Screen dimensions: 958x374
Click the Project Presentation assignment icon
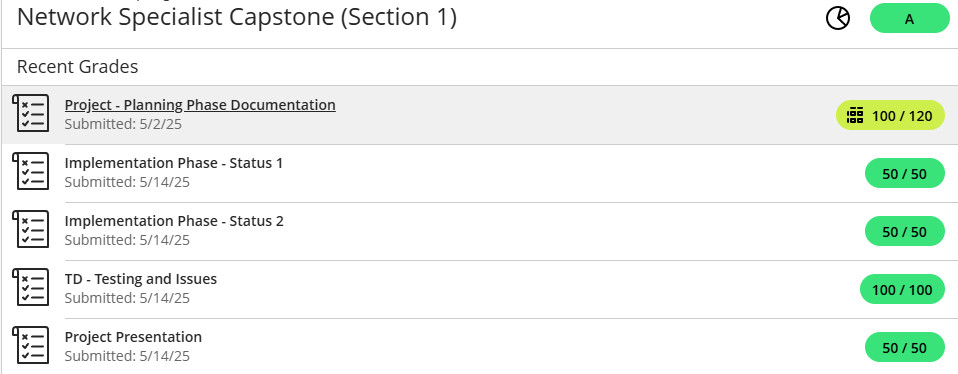click(31, 345)
